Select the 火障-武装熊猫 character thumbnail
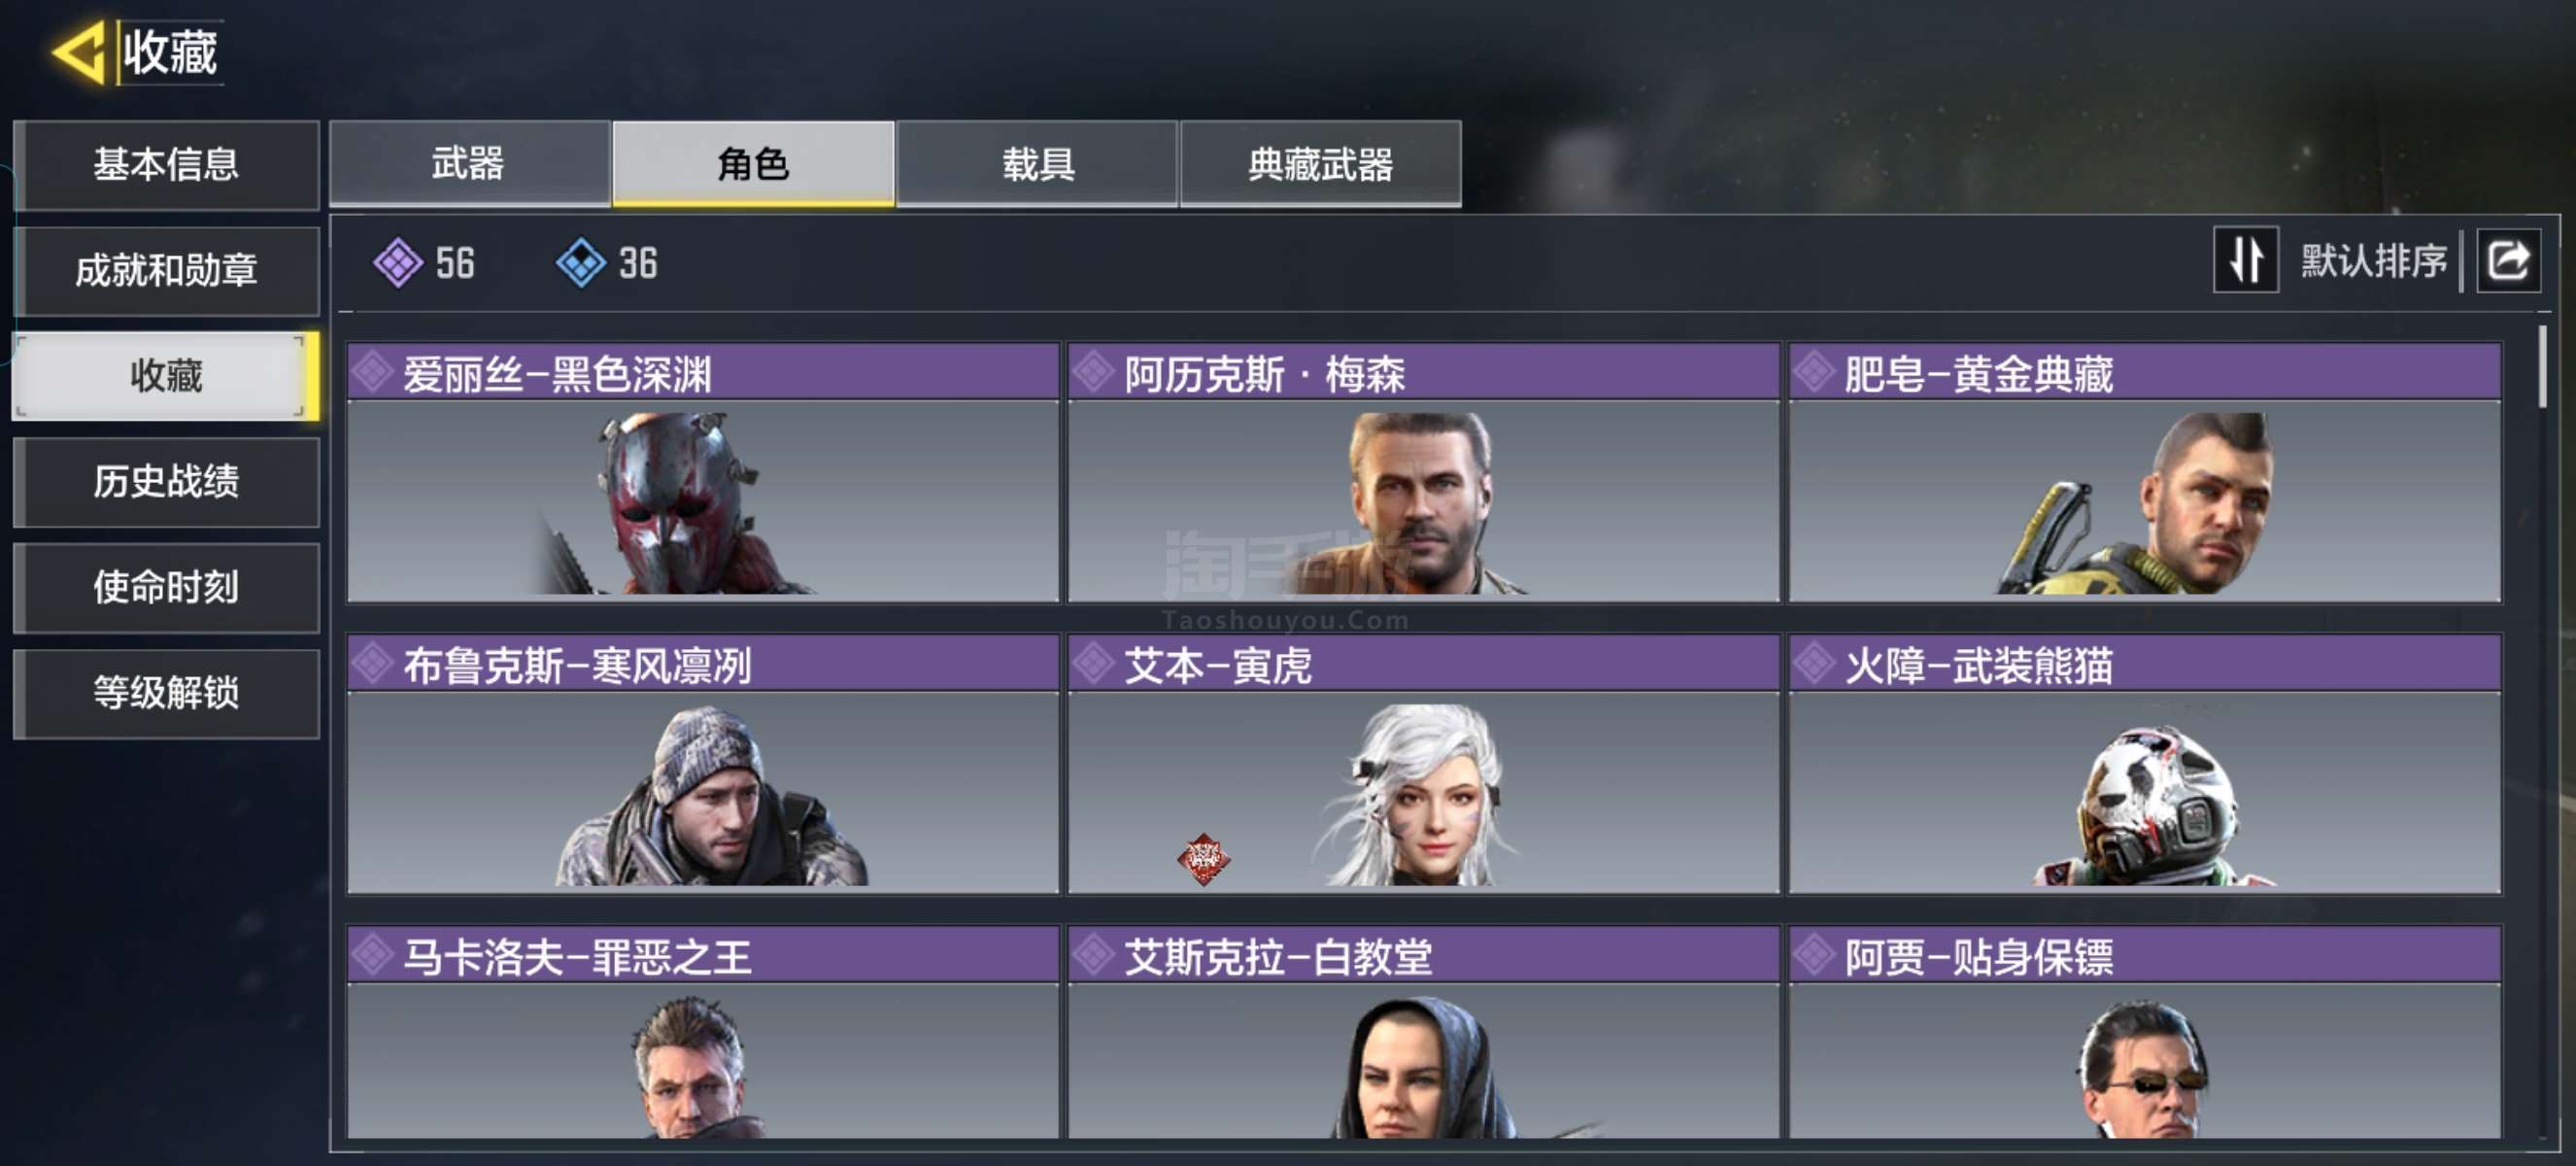The image size is (2576, 1166). 2145,792
